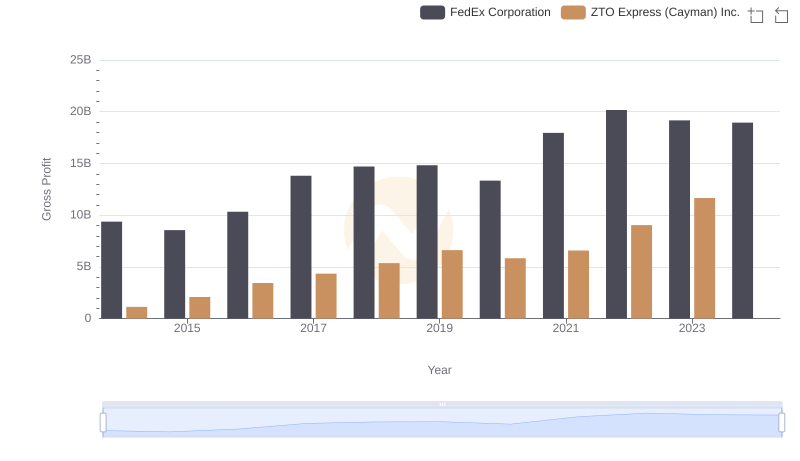This screenshot has height=461, width=800.
Task: Click the FedEx bar for 2020
Action: [490, 249]
